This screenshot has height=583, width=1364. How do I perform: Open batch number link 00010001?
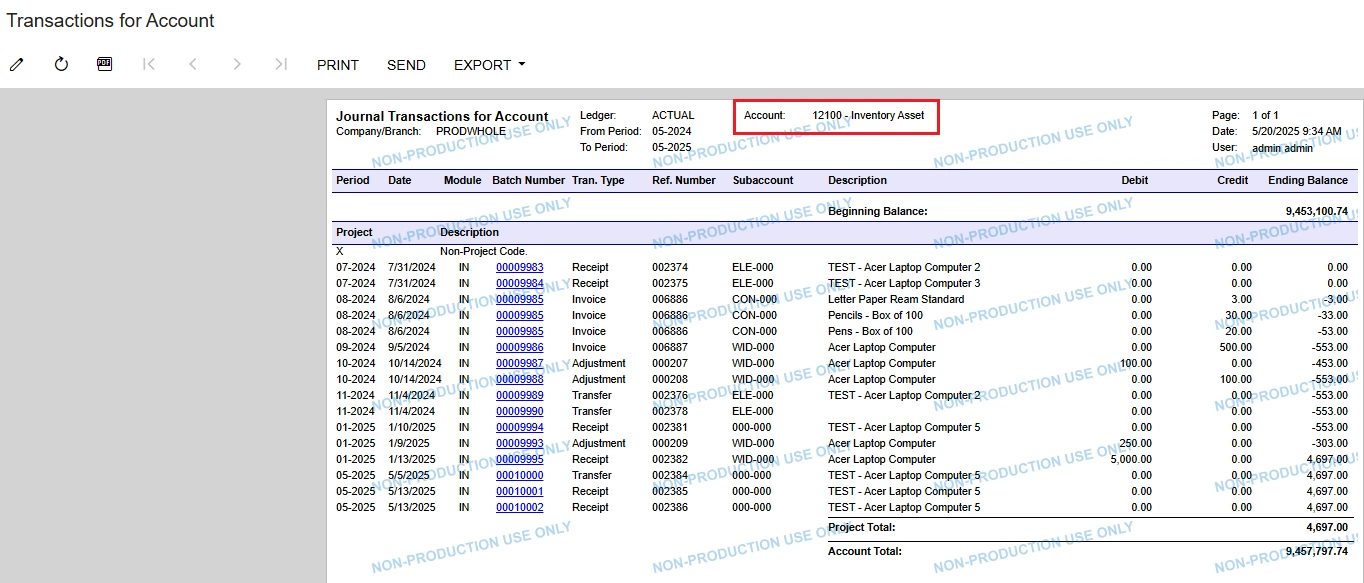(x=520, y=491)
